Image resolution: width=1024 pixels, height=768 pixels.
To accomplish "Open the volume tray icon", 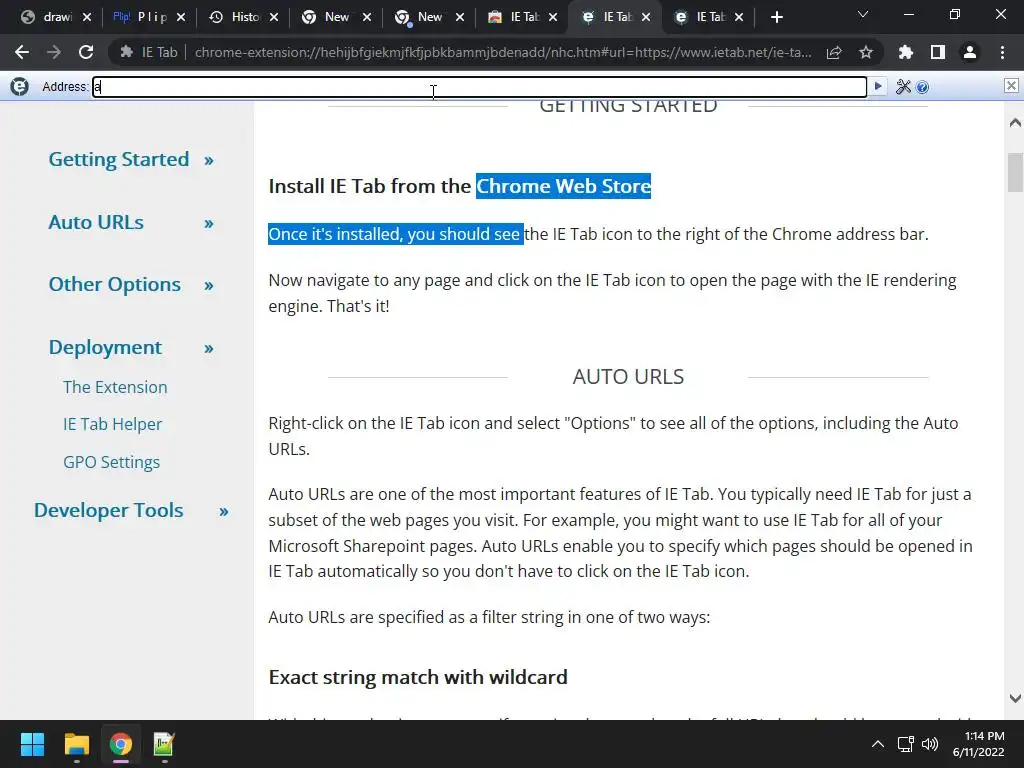I will pos(930,744).
